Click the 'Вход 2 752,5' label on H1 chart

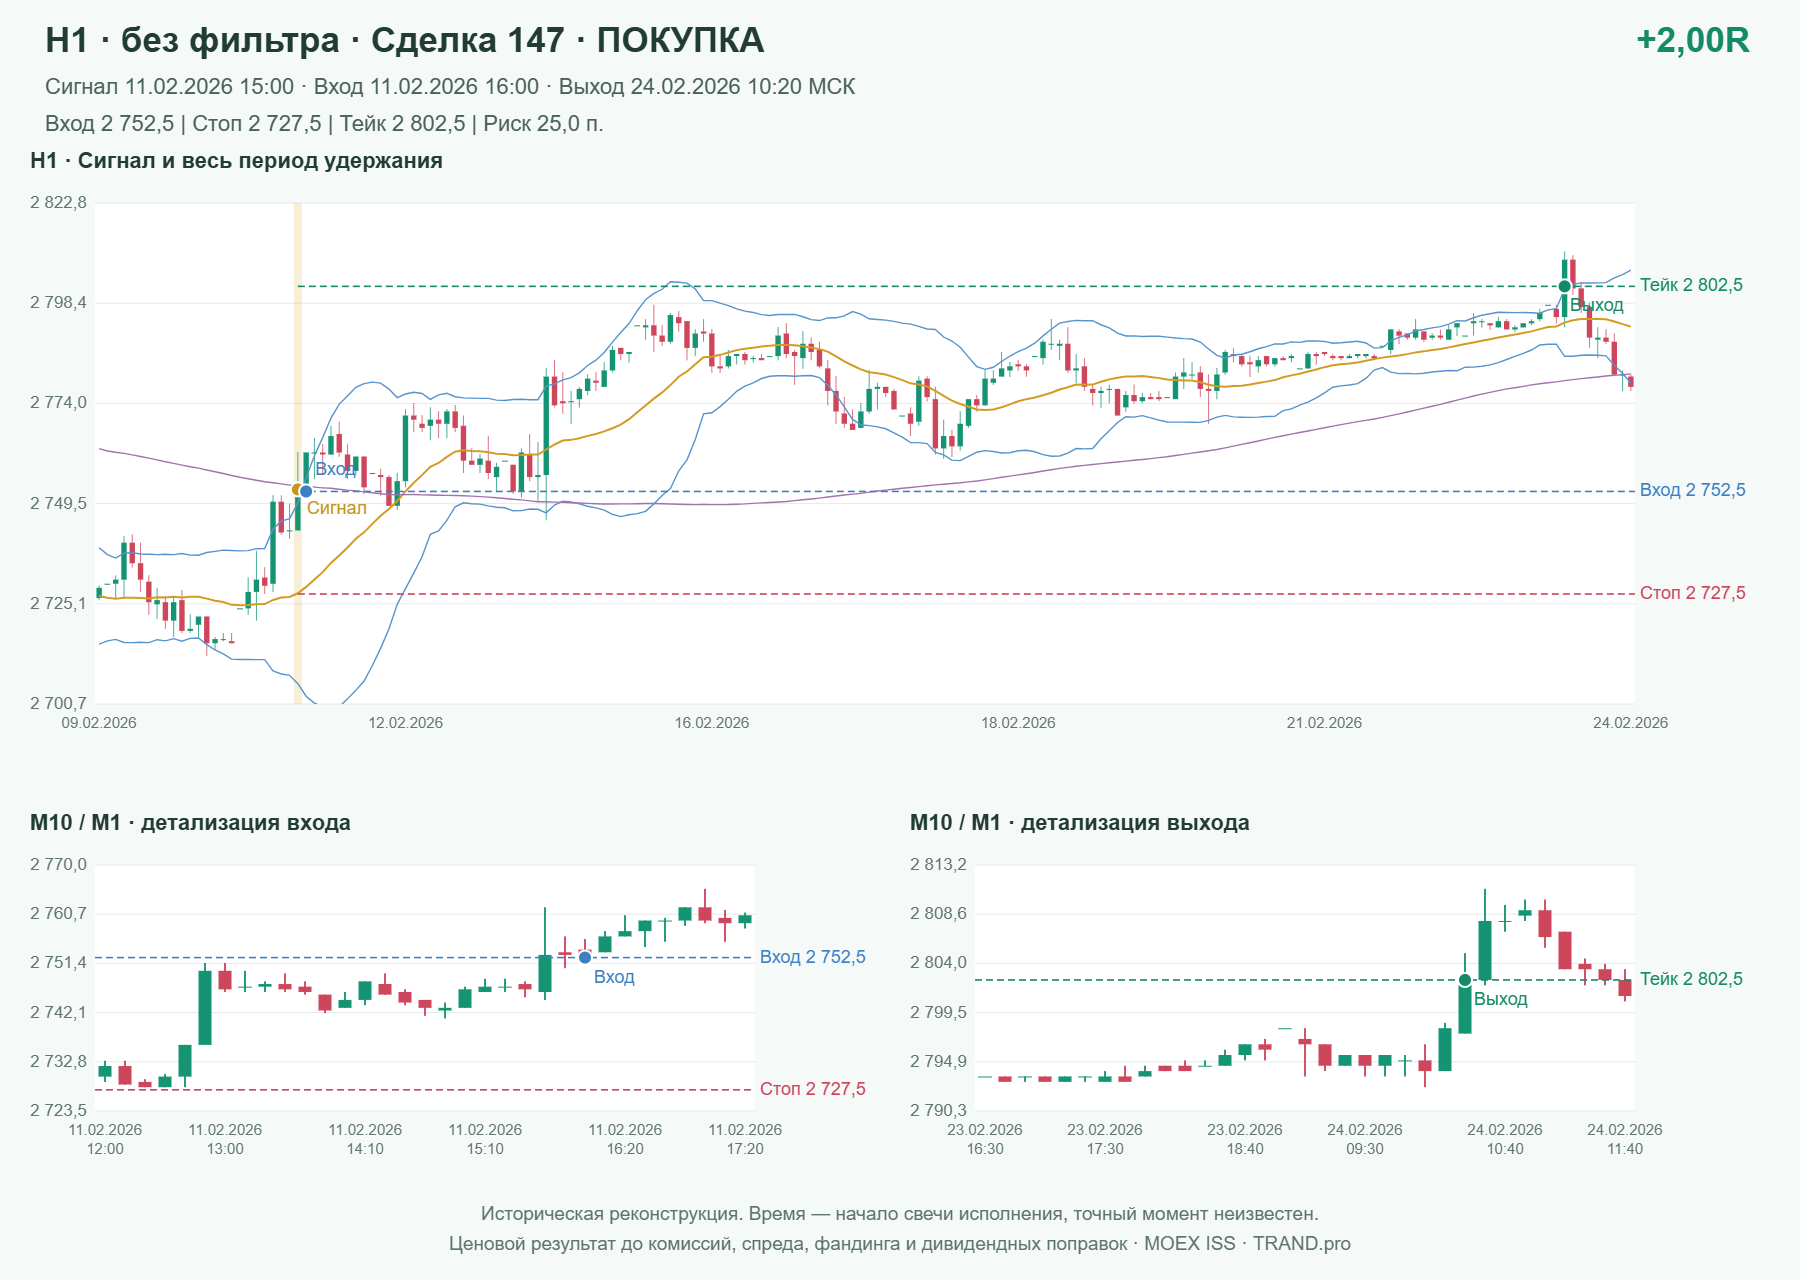[x=1692, y=490]
